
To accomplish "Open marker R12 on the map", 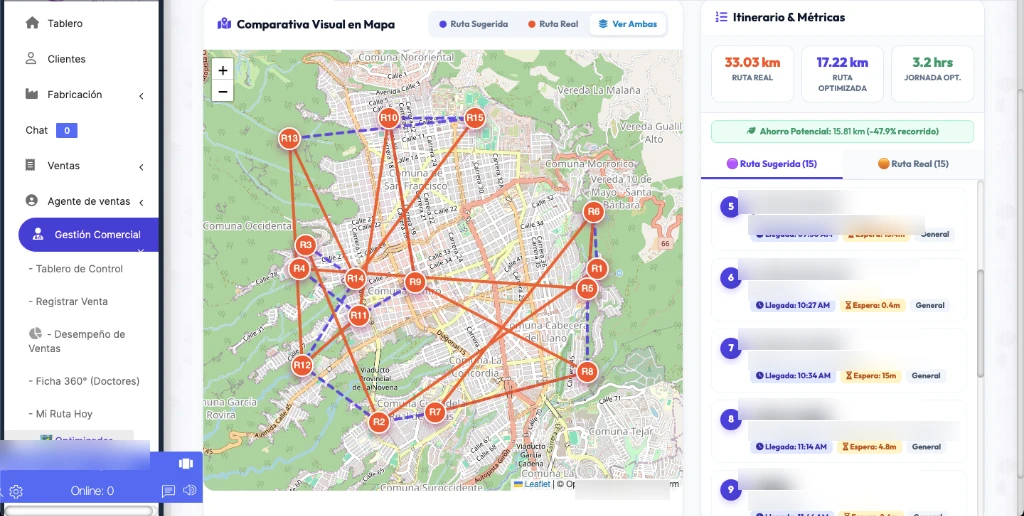I will 302,365.
